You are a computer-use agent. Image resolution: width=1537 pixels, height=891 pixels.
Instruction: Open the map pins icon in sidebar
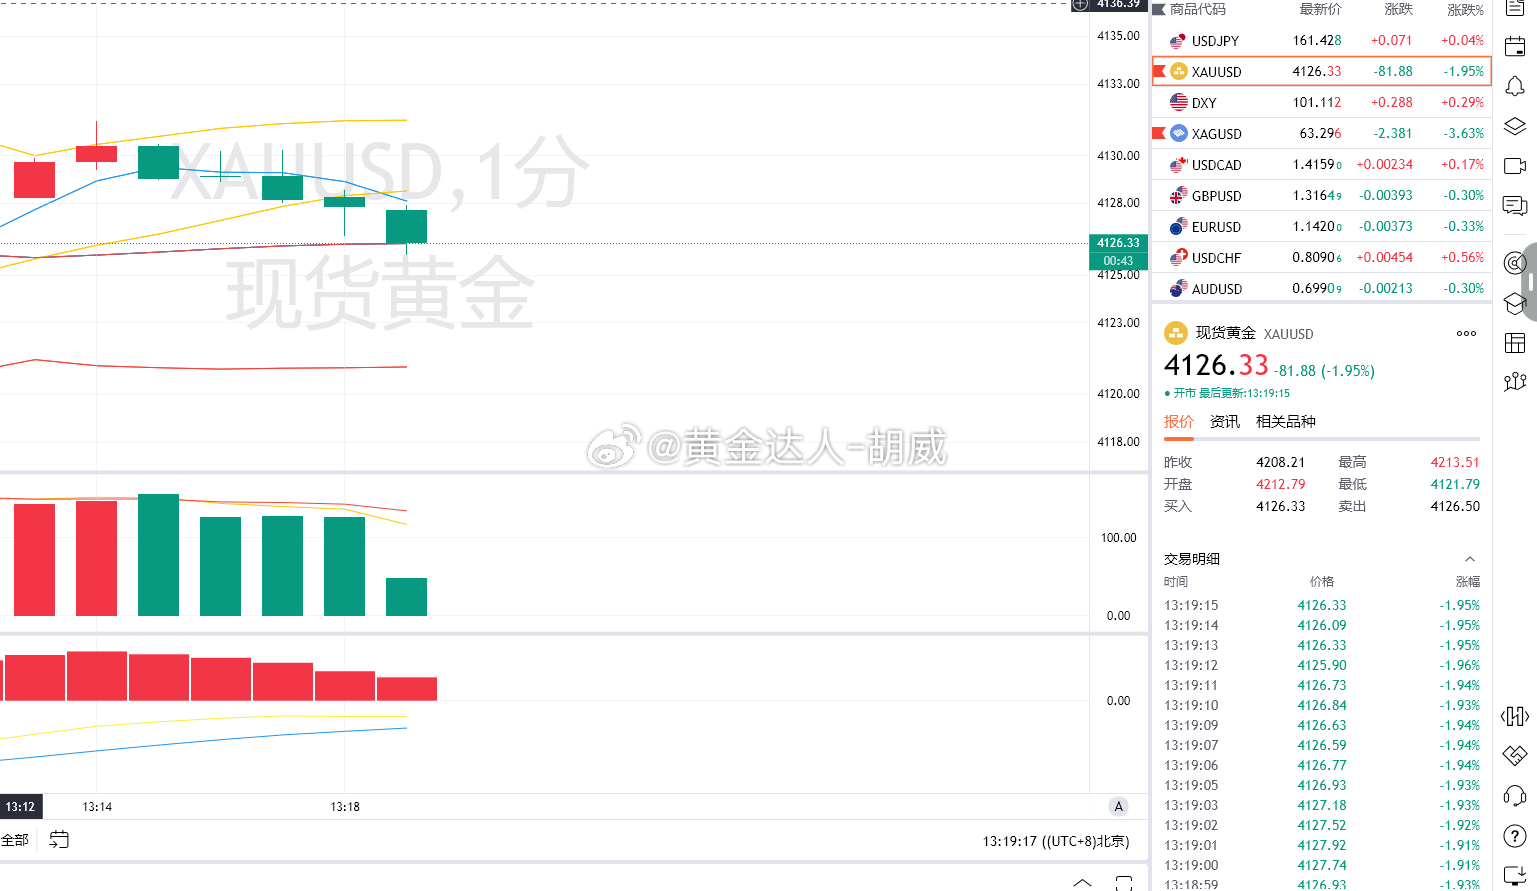(1515, 381)
